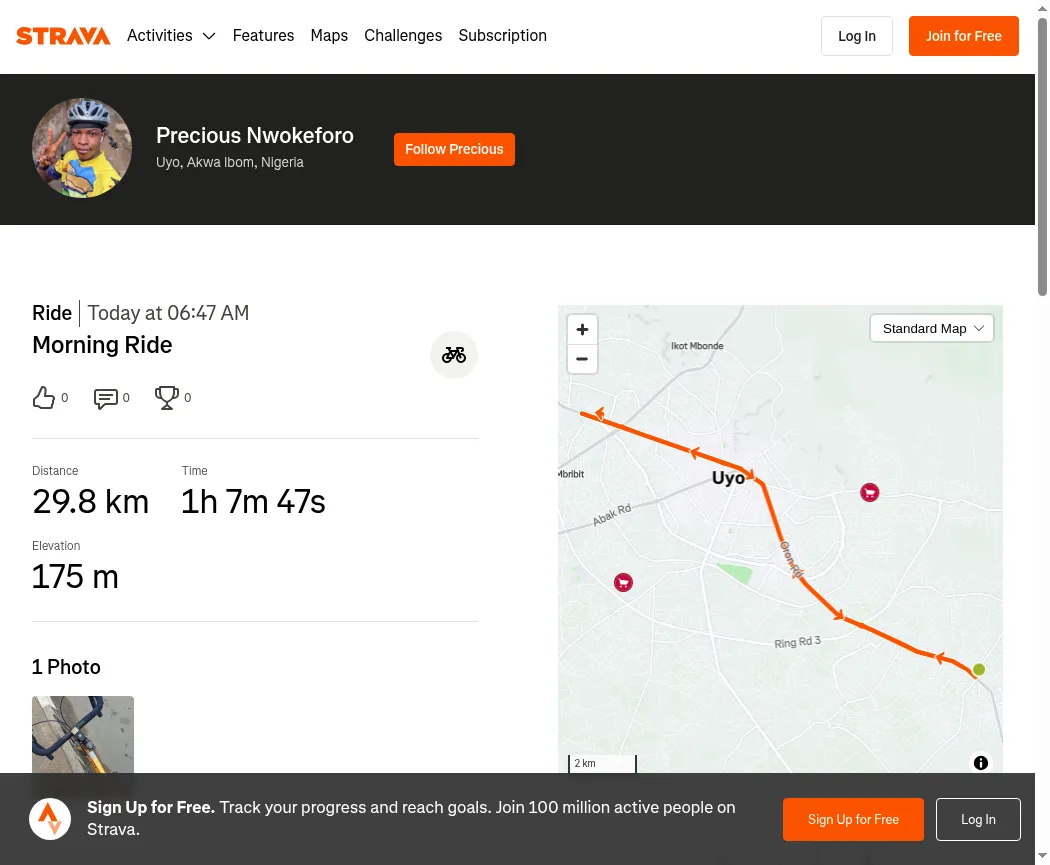Viewport: 1050px width, 865px height.
Task: View achievements via the trophy icon
Action: coord(167,398)
